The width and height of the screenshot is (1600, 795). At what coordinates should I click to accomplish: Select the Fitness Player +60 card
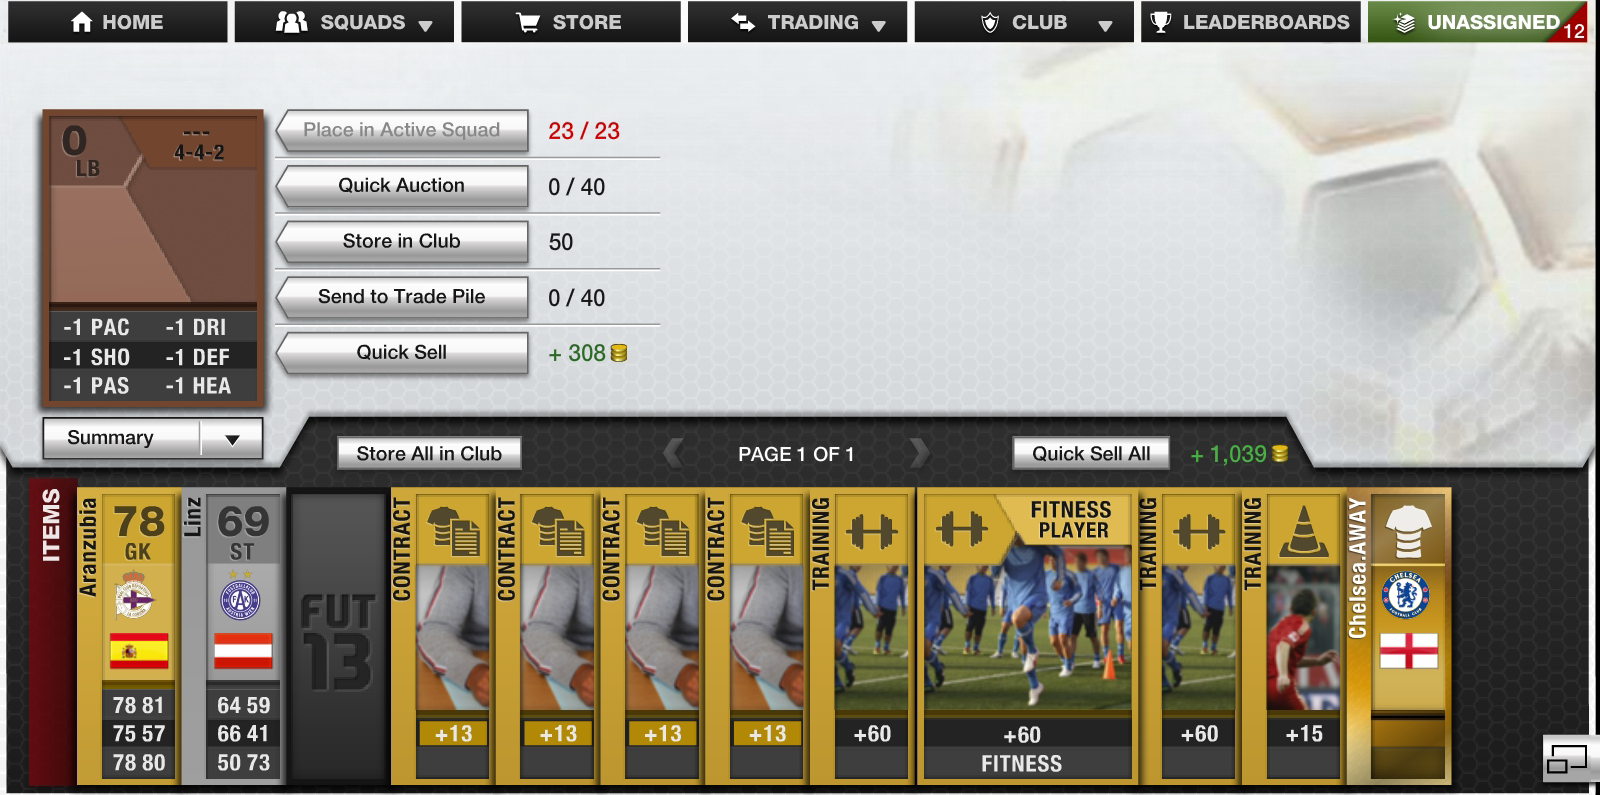coord(1027,636)
